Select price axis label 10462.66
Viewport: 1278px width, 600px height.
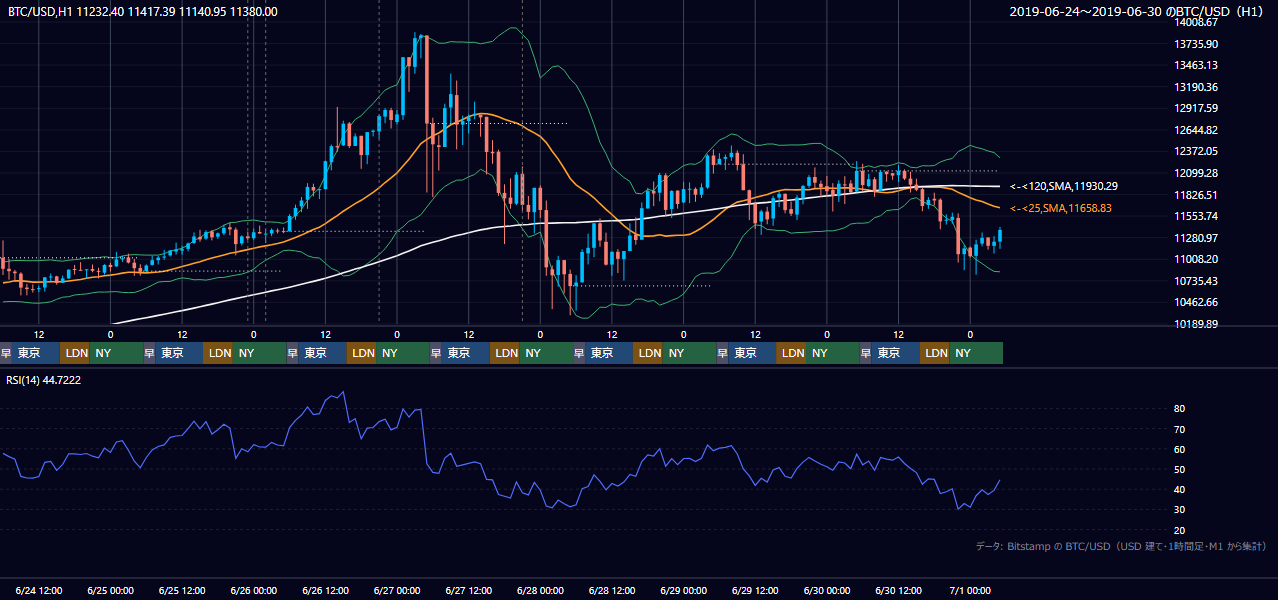tap(1195, 302)
